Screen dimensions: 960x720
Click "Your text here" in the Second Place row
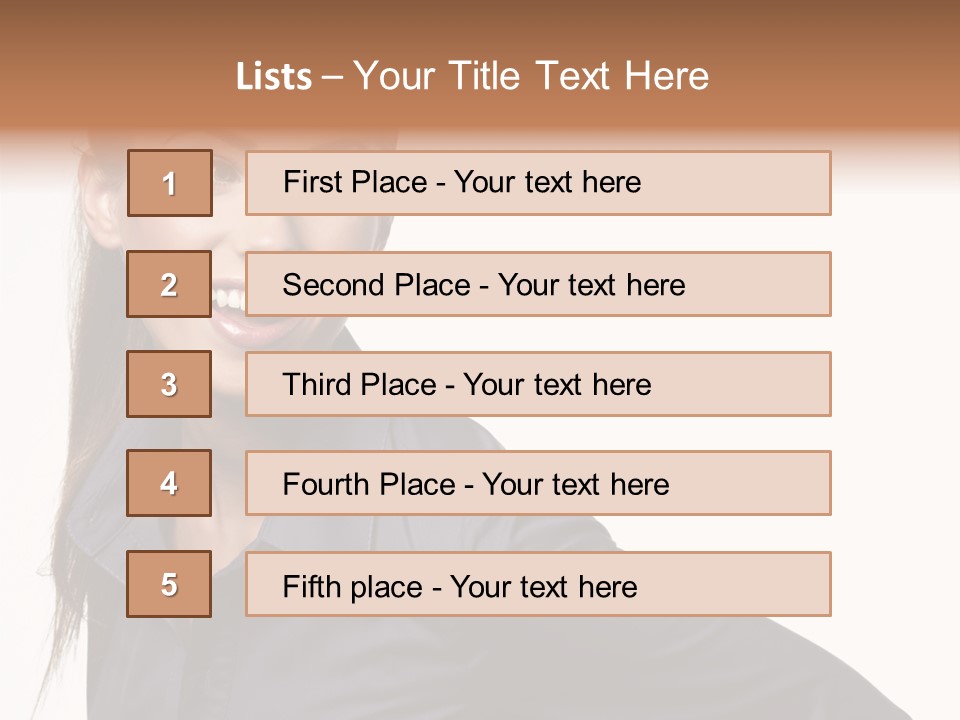[591, 285]
